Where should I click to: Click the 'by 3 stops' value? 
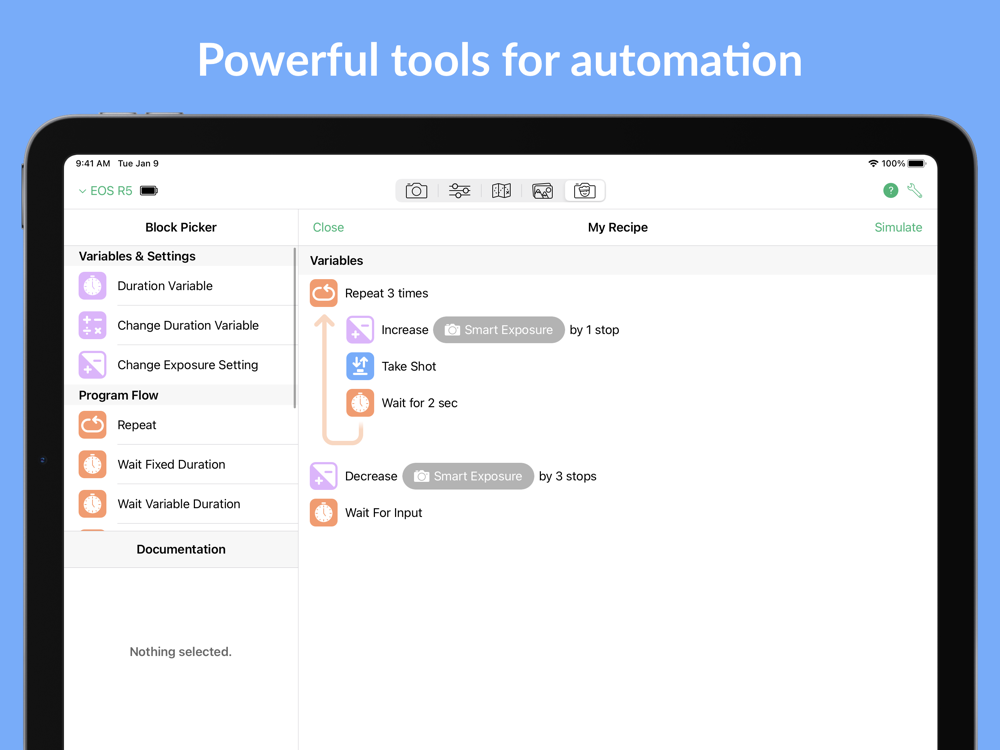point(568,476)
